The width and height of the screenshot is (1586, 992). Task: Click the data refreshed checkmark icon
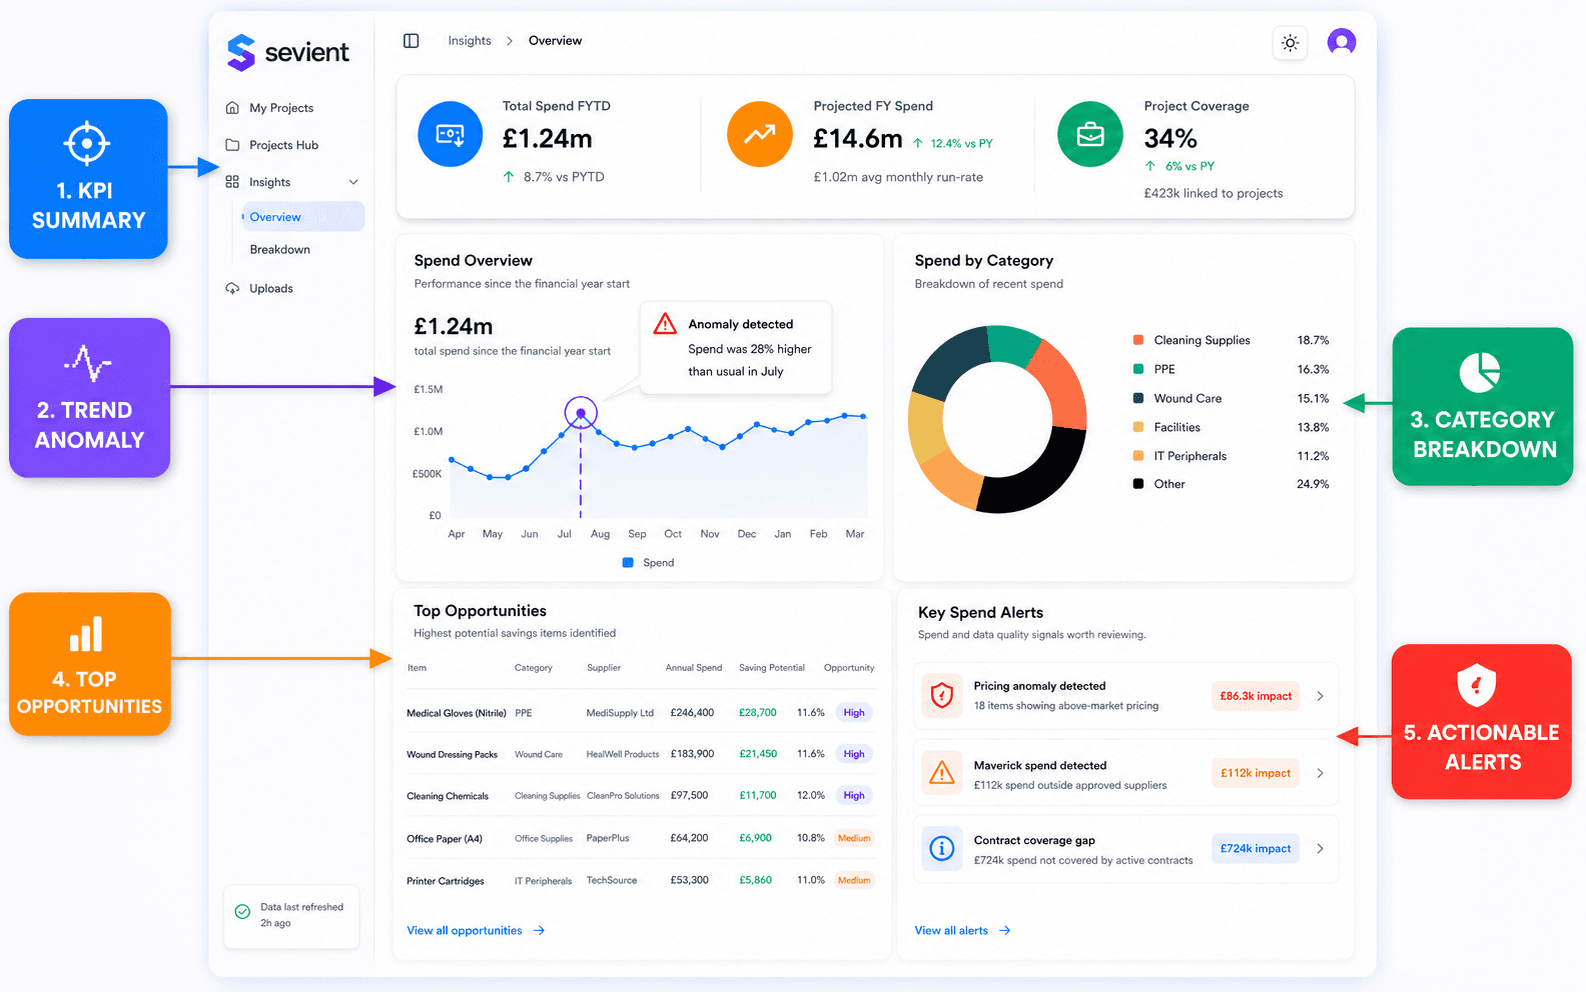pos(242,912)
